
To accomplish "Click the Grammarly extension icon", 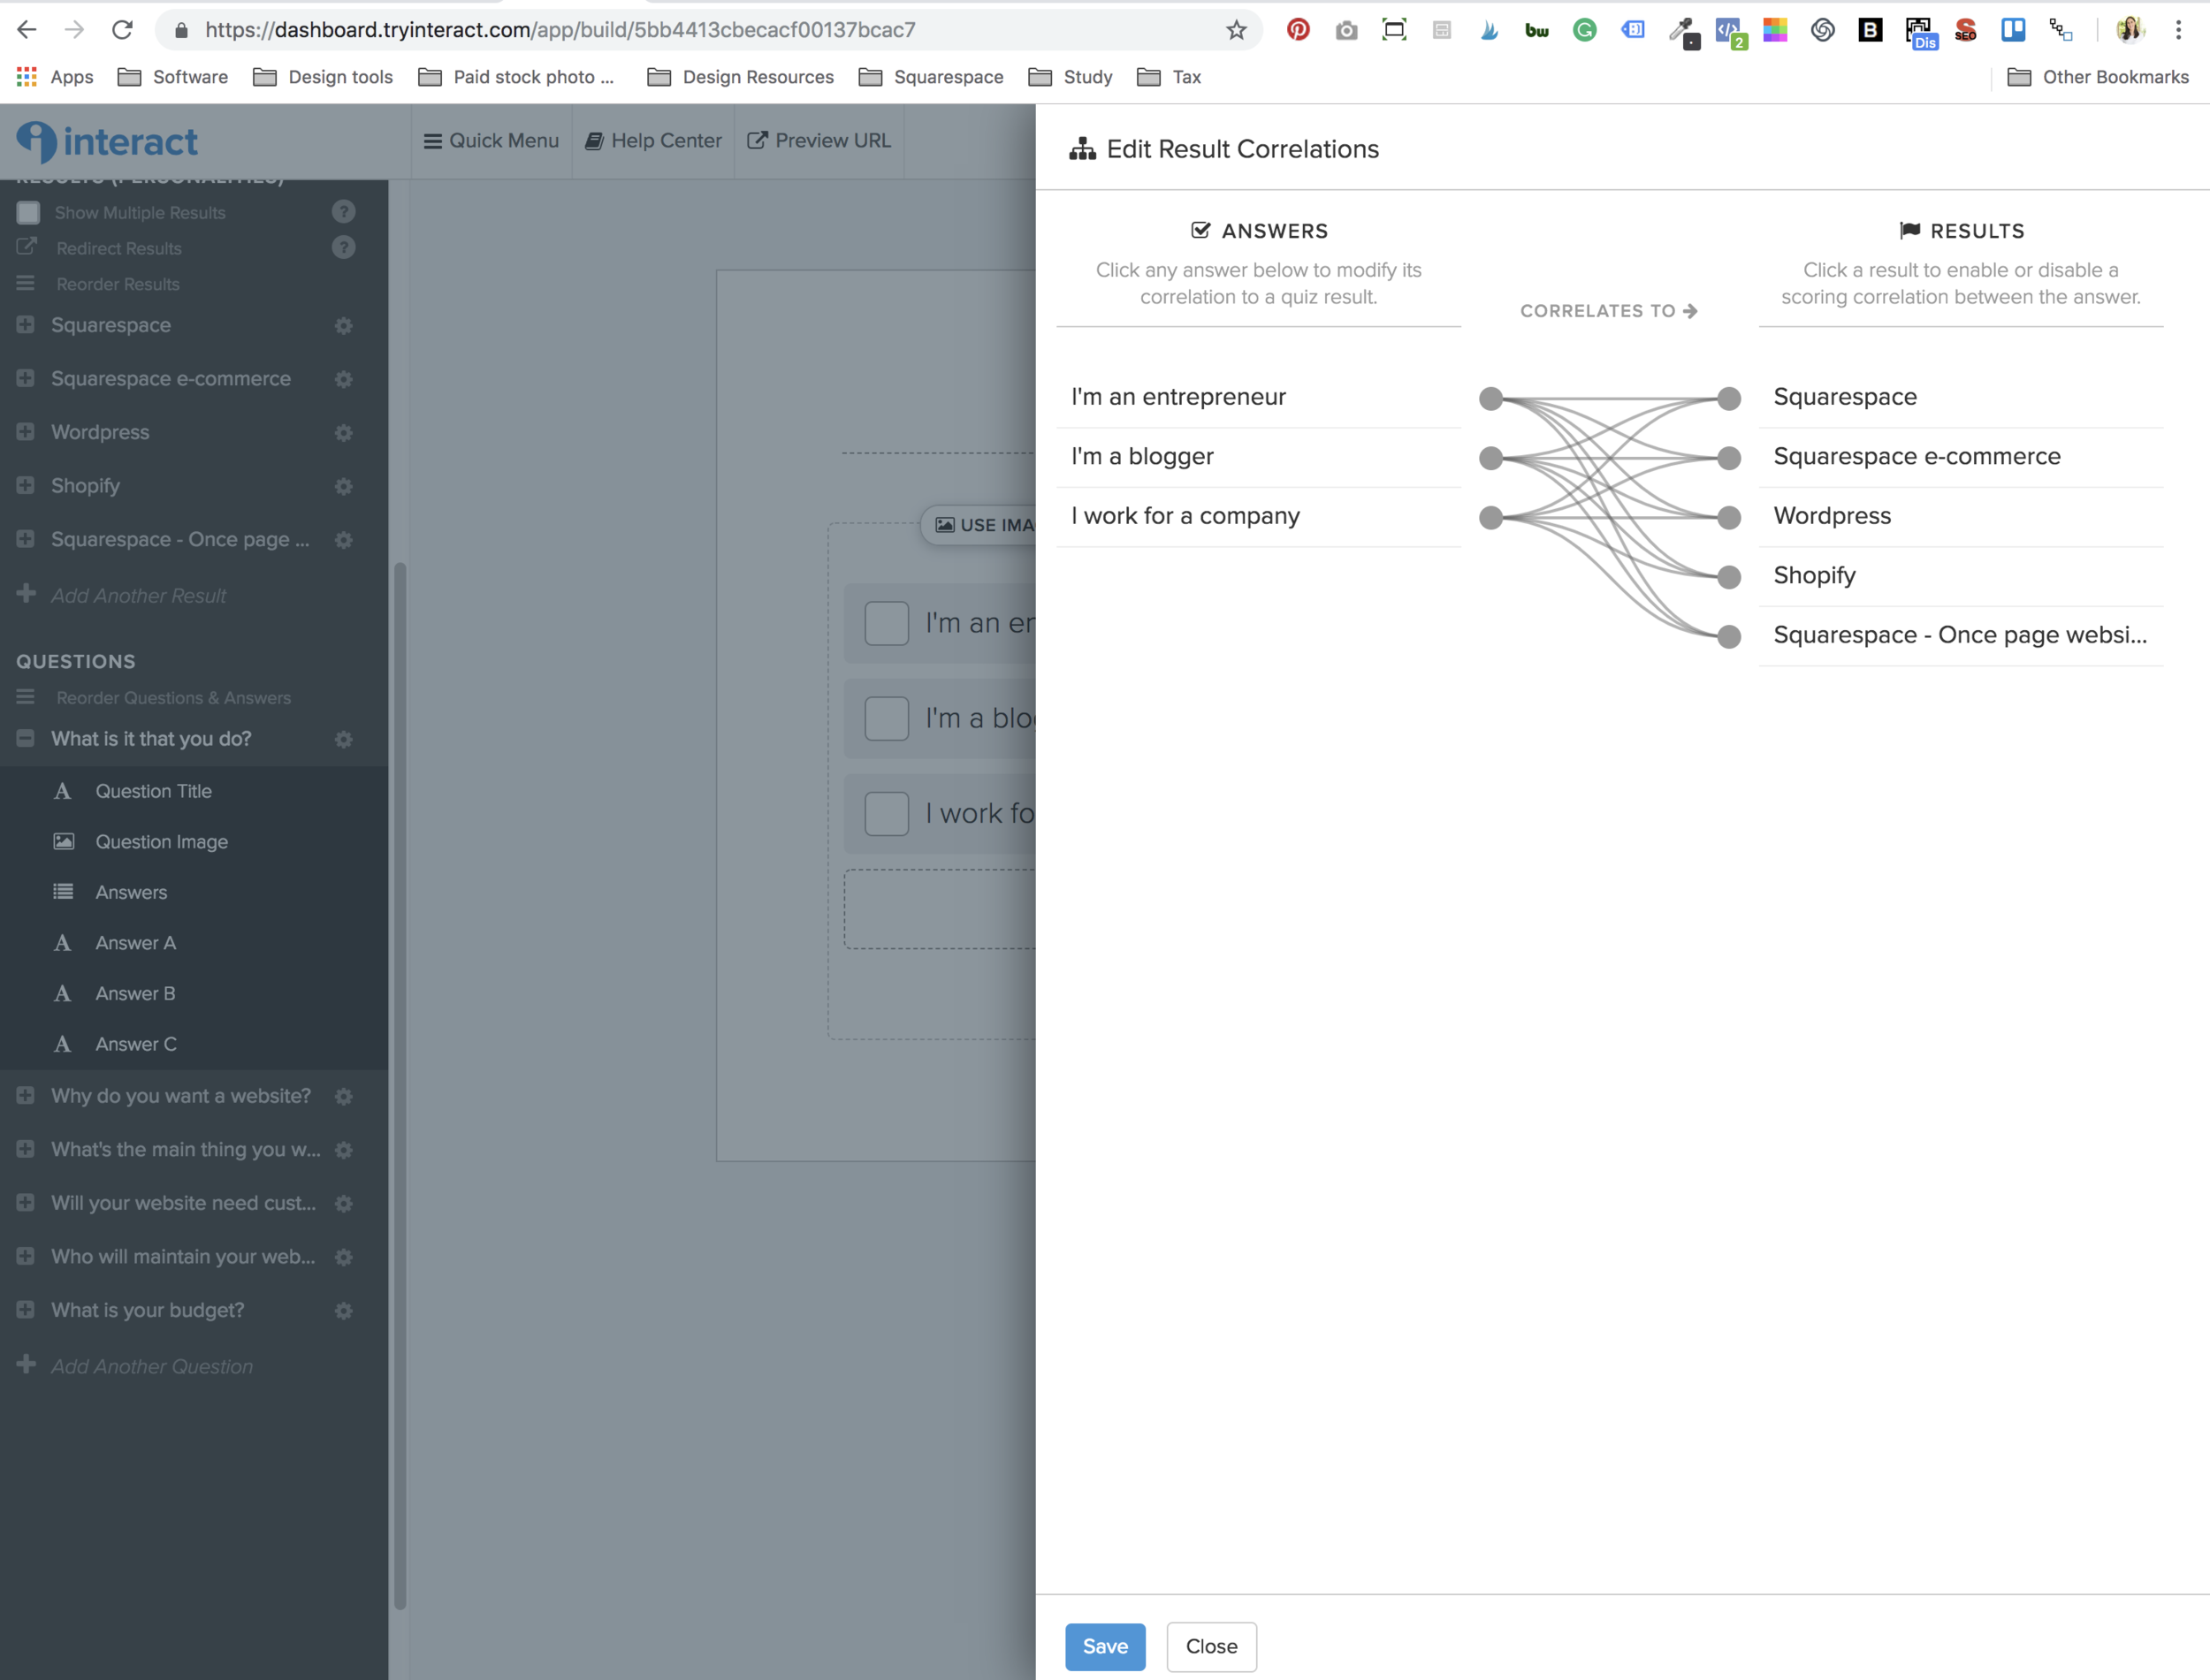I will tap(1584, 30).
